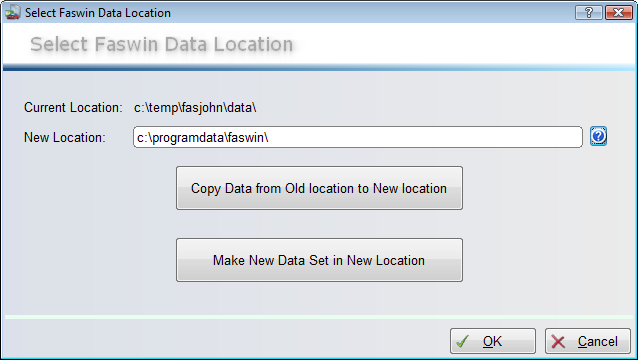Click the large gray "Select Faswin Data Location" heading
Viewport: 638px width, 360px height.
pyautogui.click(x=162, y=44)
